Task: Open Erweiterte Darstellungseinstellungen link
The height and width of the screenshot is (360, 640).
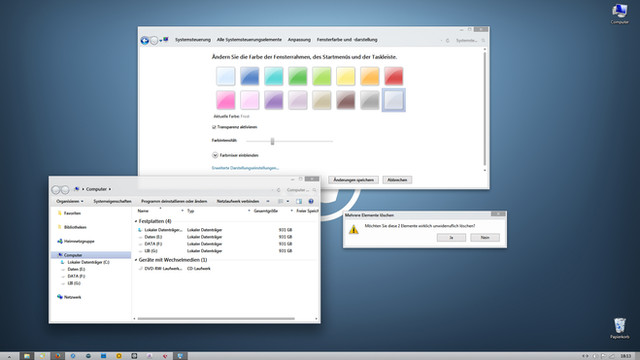Action: (x=245, y=168)
